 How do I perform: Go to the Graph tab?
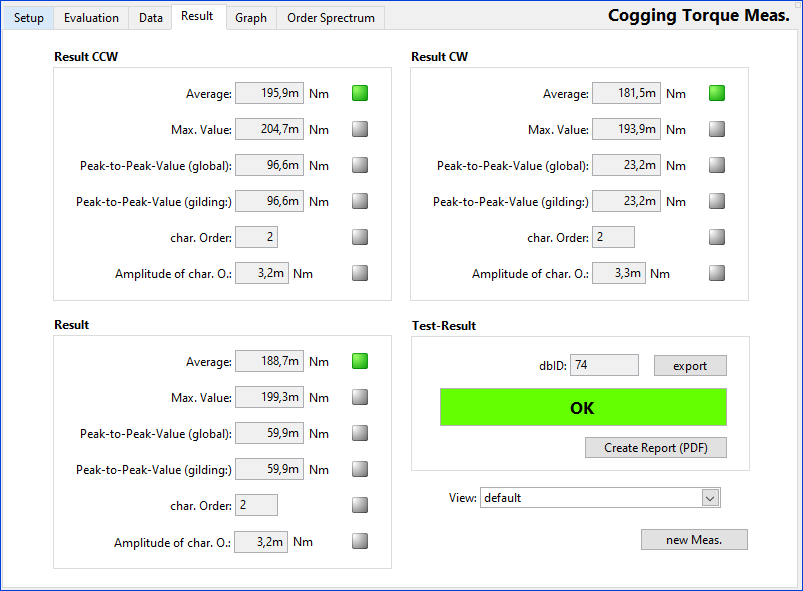click(251, 18)
